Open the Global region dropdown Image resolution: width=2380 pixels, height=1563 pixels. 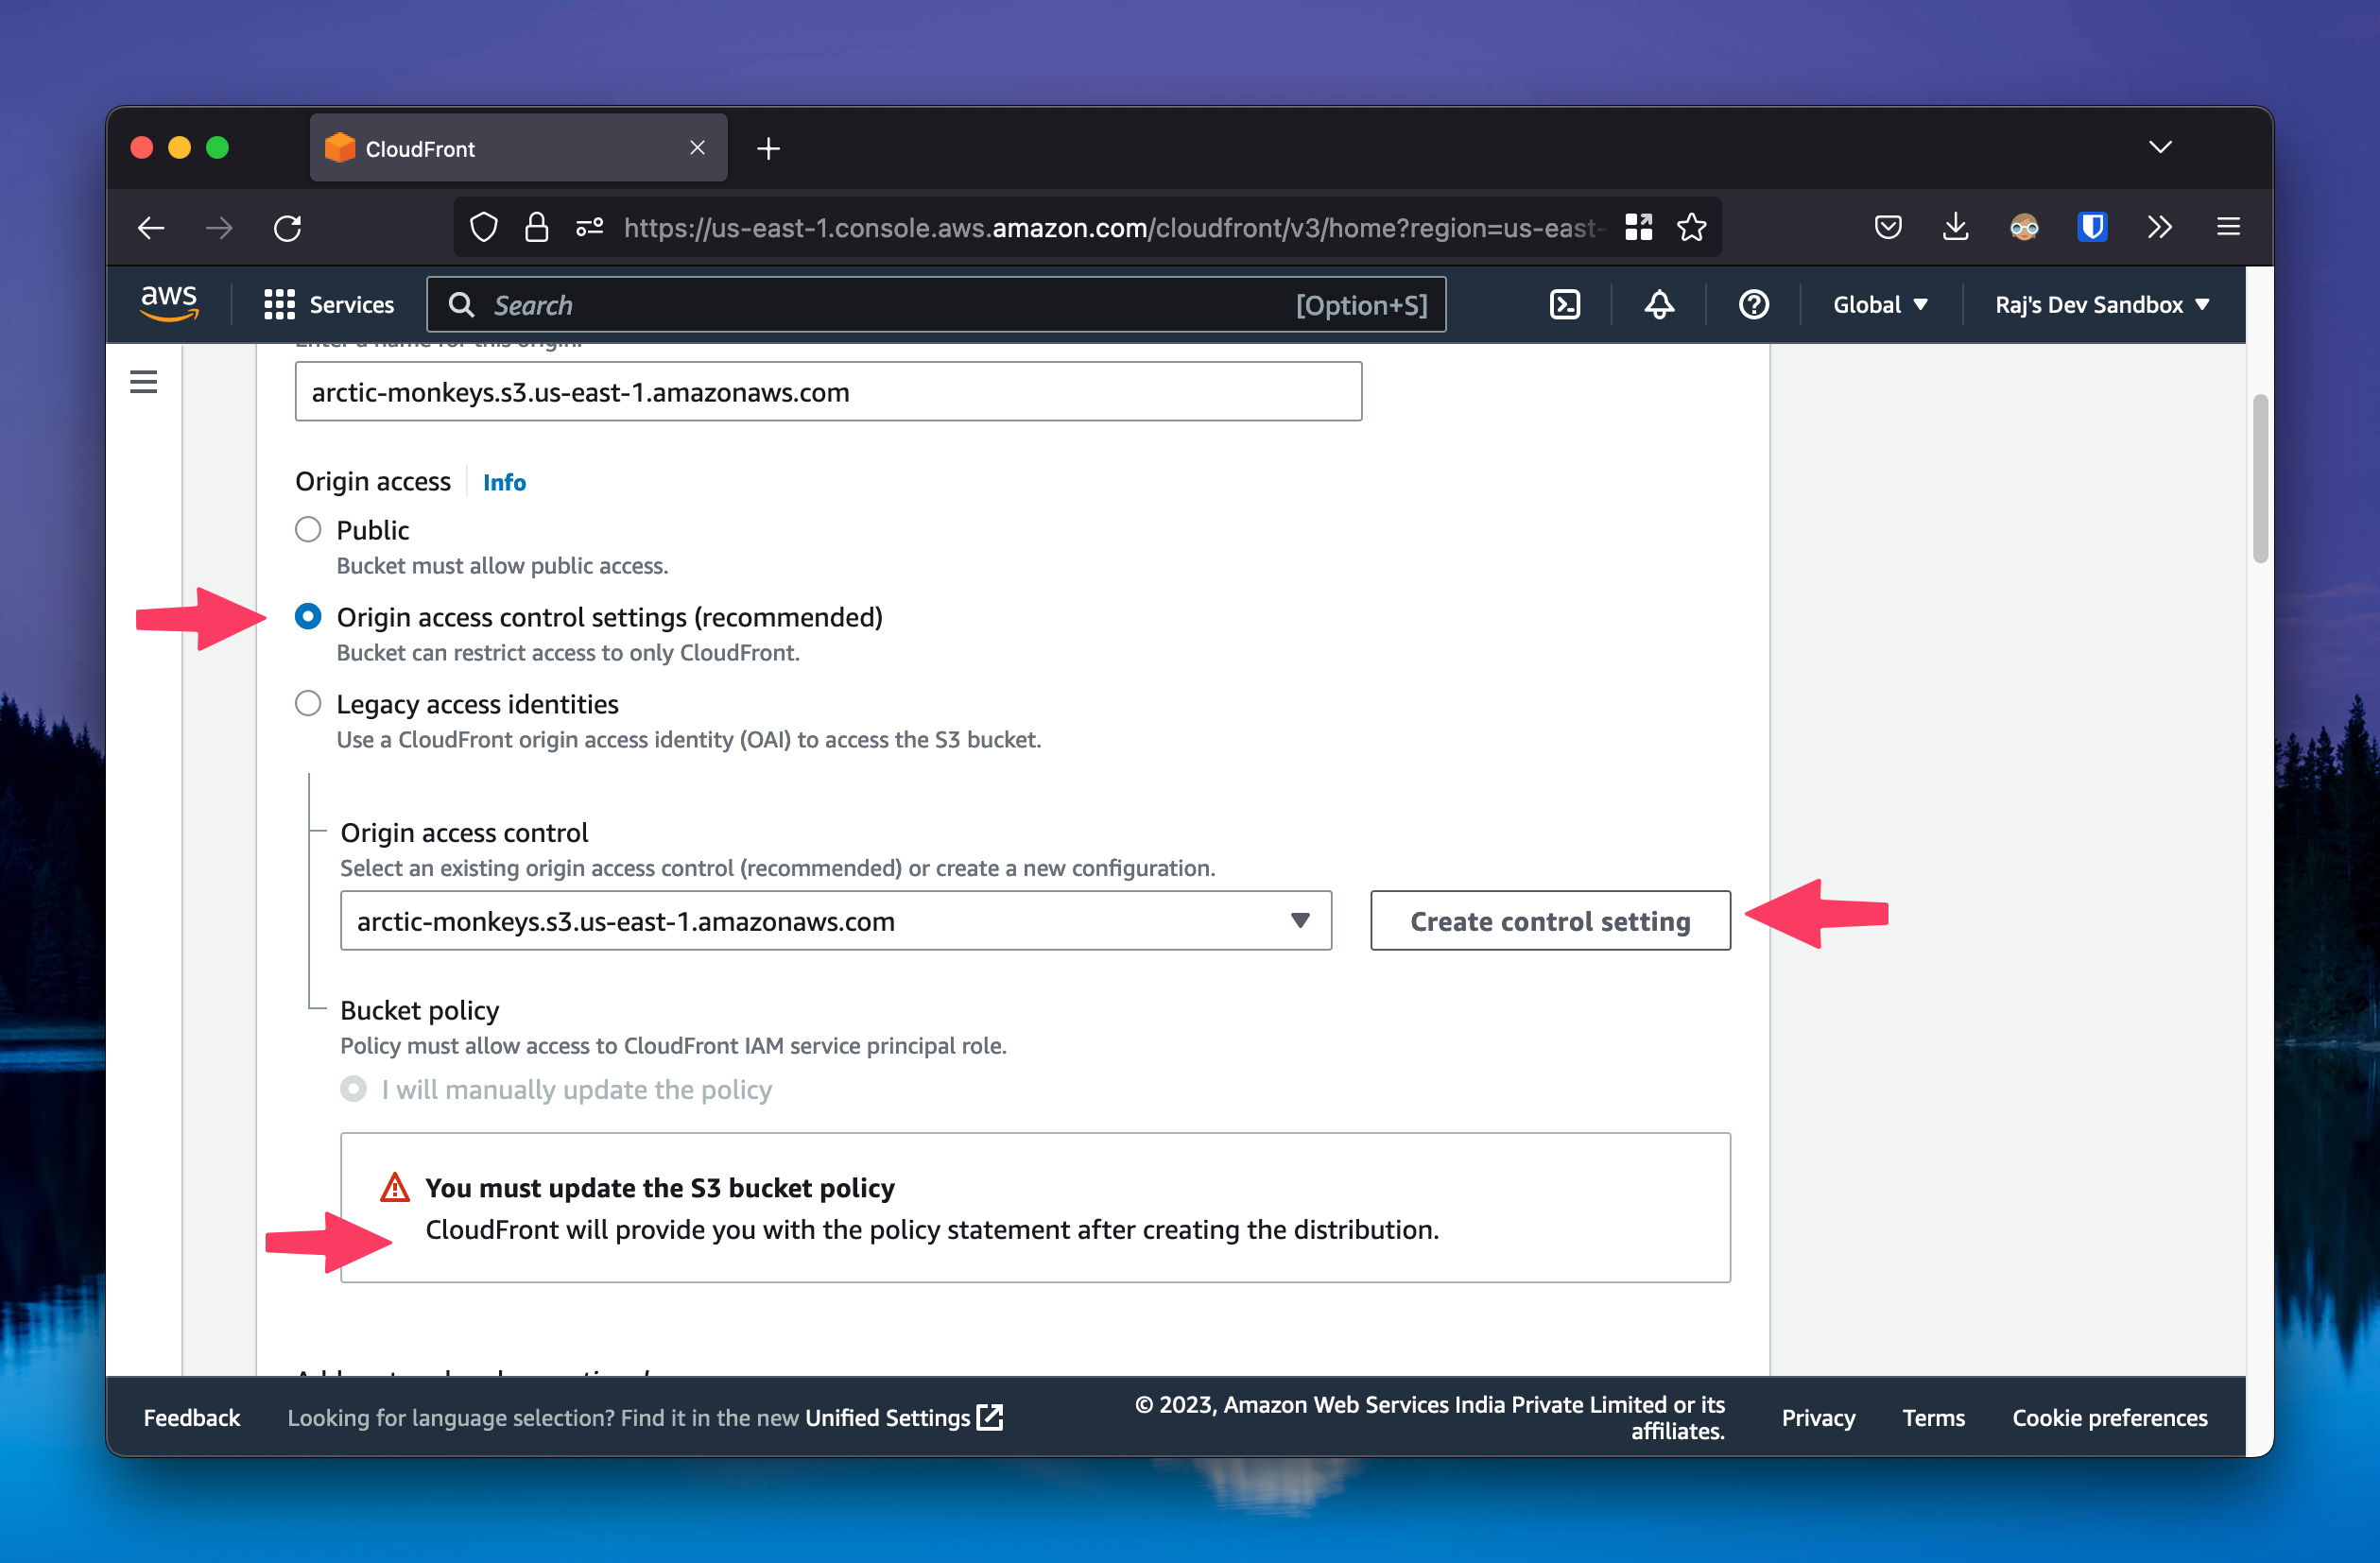point(1879,304)
